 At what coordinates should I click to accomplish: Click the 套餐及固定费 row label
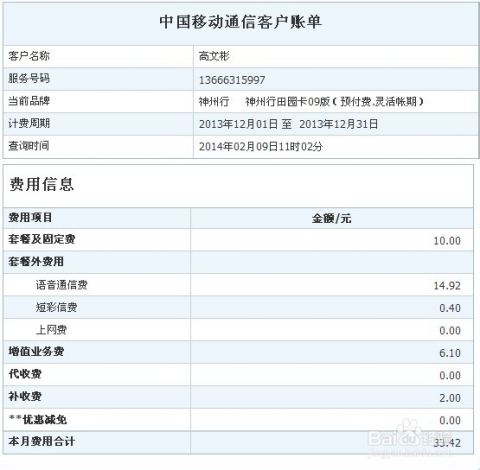coord(42,239)
